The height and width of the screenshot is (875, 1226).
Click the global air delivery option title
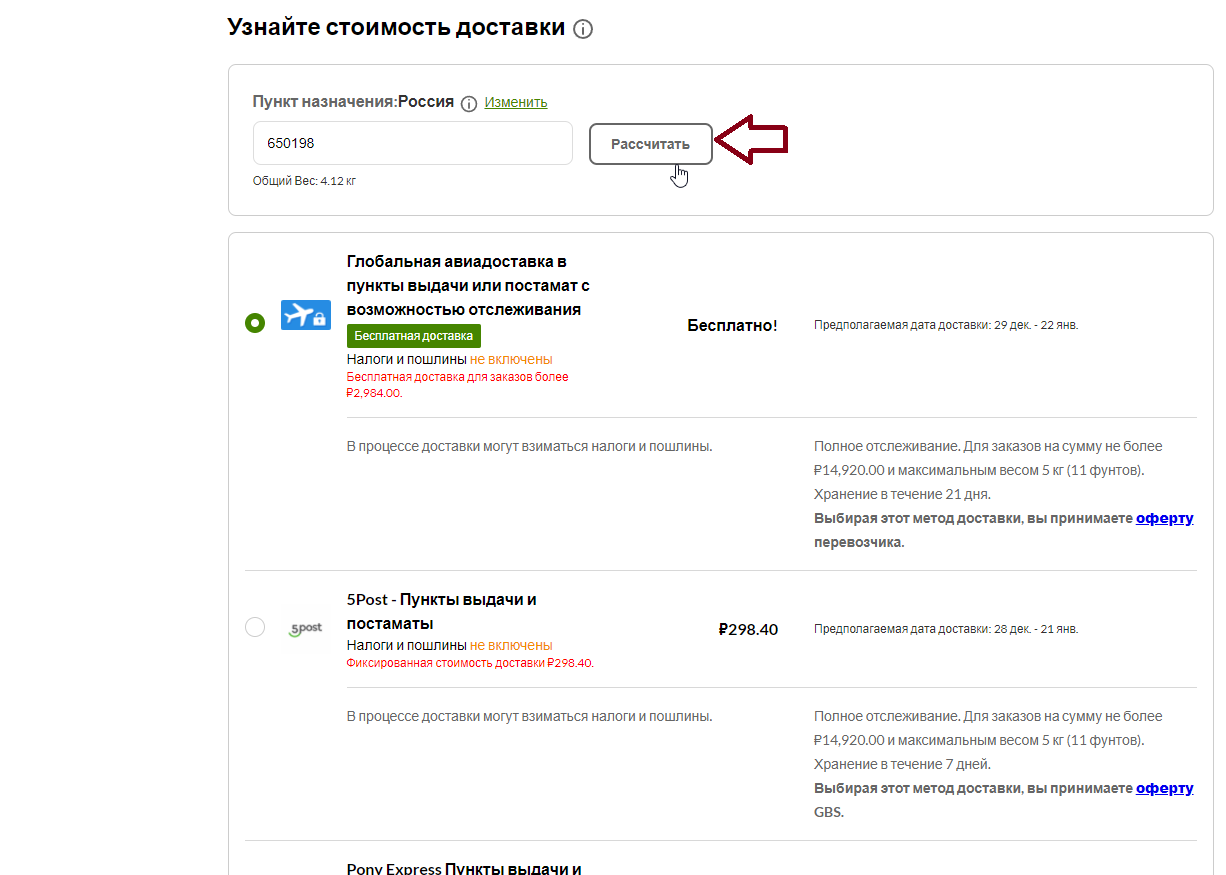coord(468,285)
